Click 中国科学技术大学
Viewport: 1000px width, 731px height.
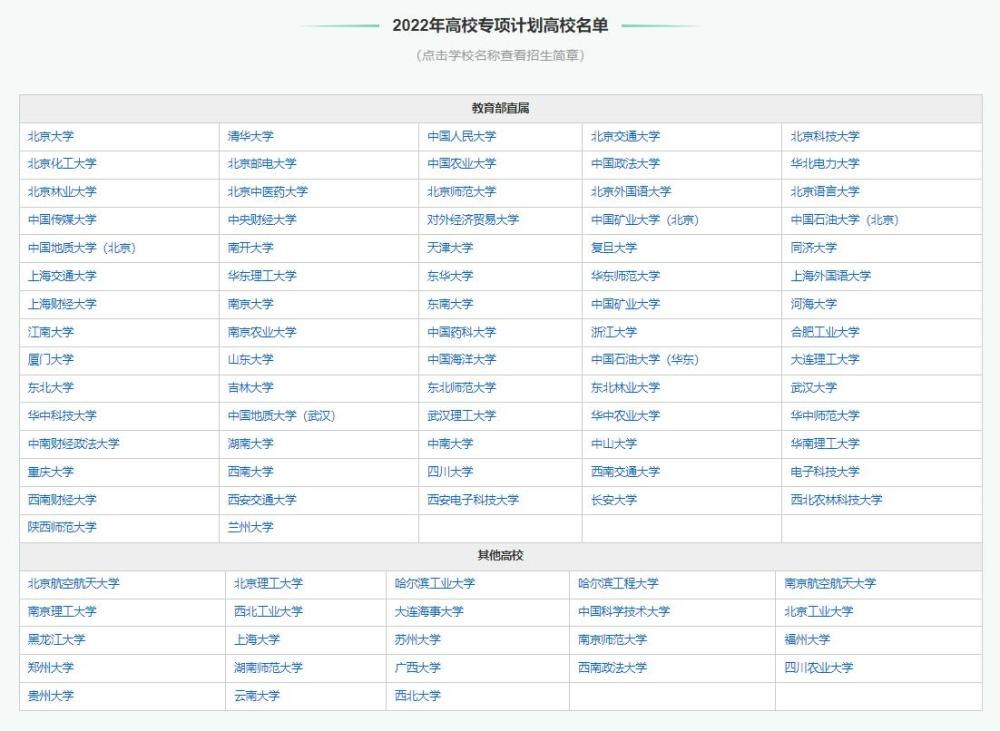point(624,612)
